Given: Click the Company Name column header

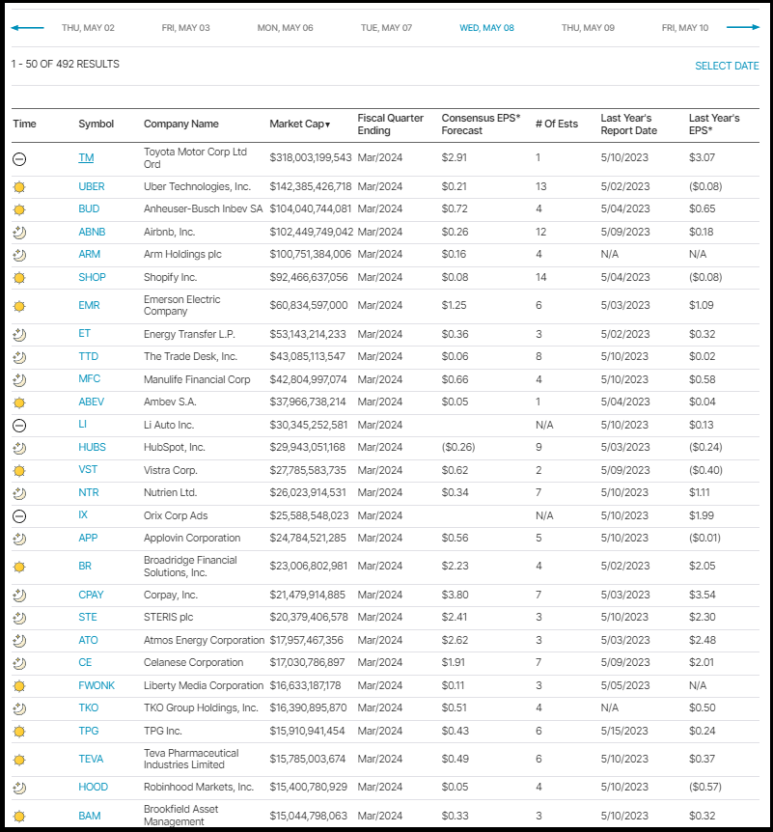Looking at the screenshot, I should click(x=181, y=124).
